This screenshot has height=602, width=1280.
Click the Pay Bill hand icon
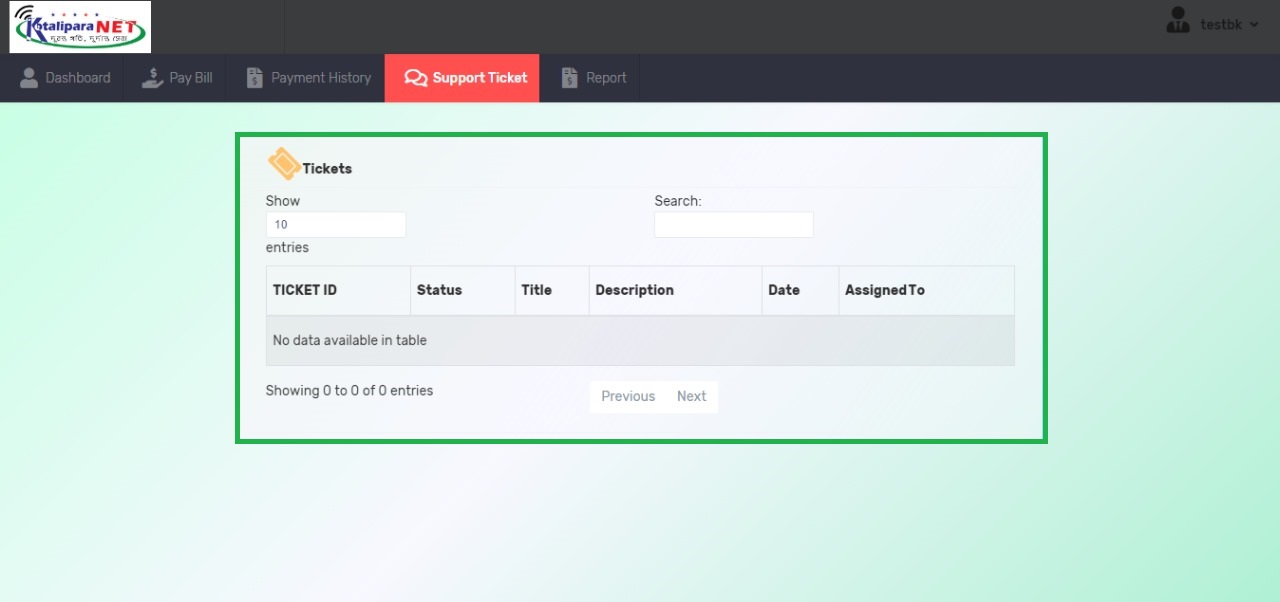(x=152, y=78)
